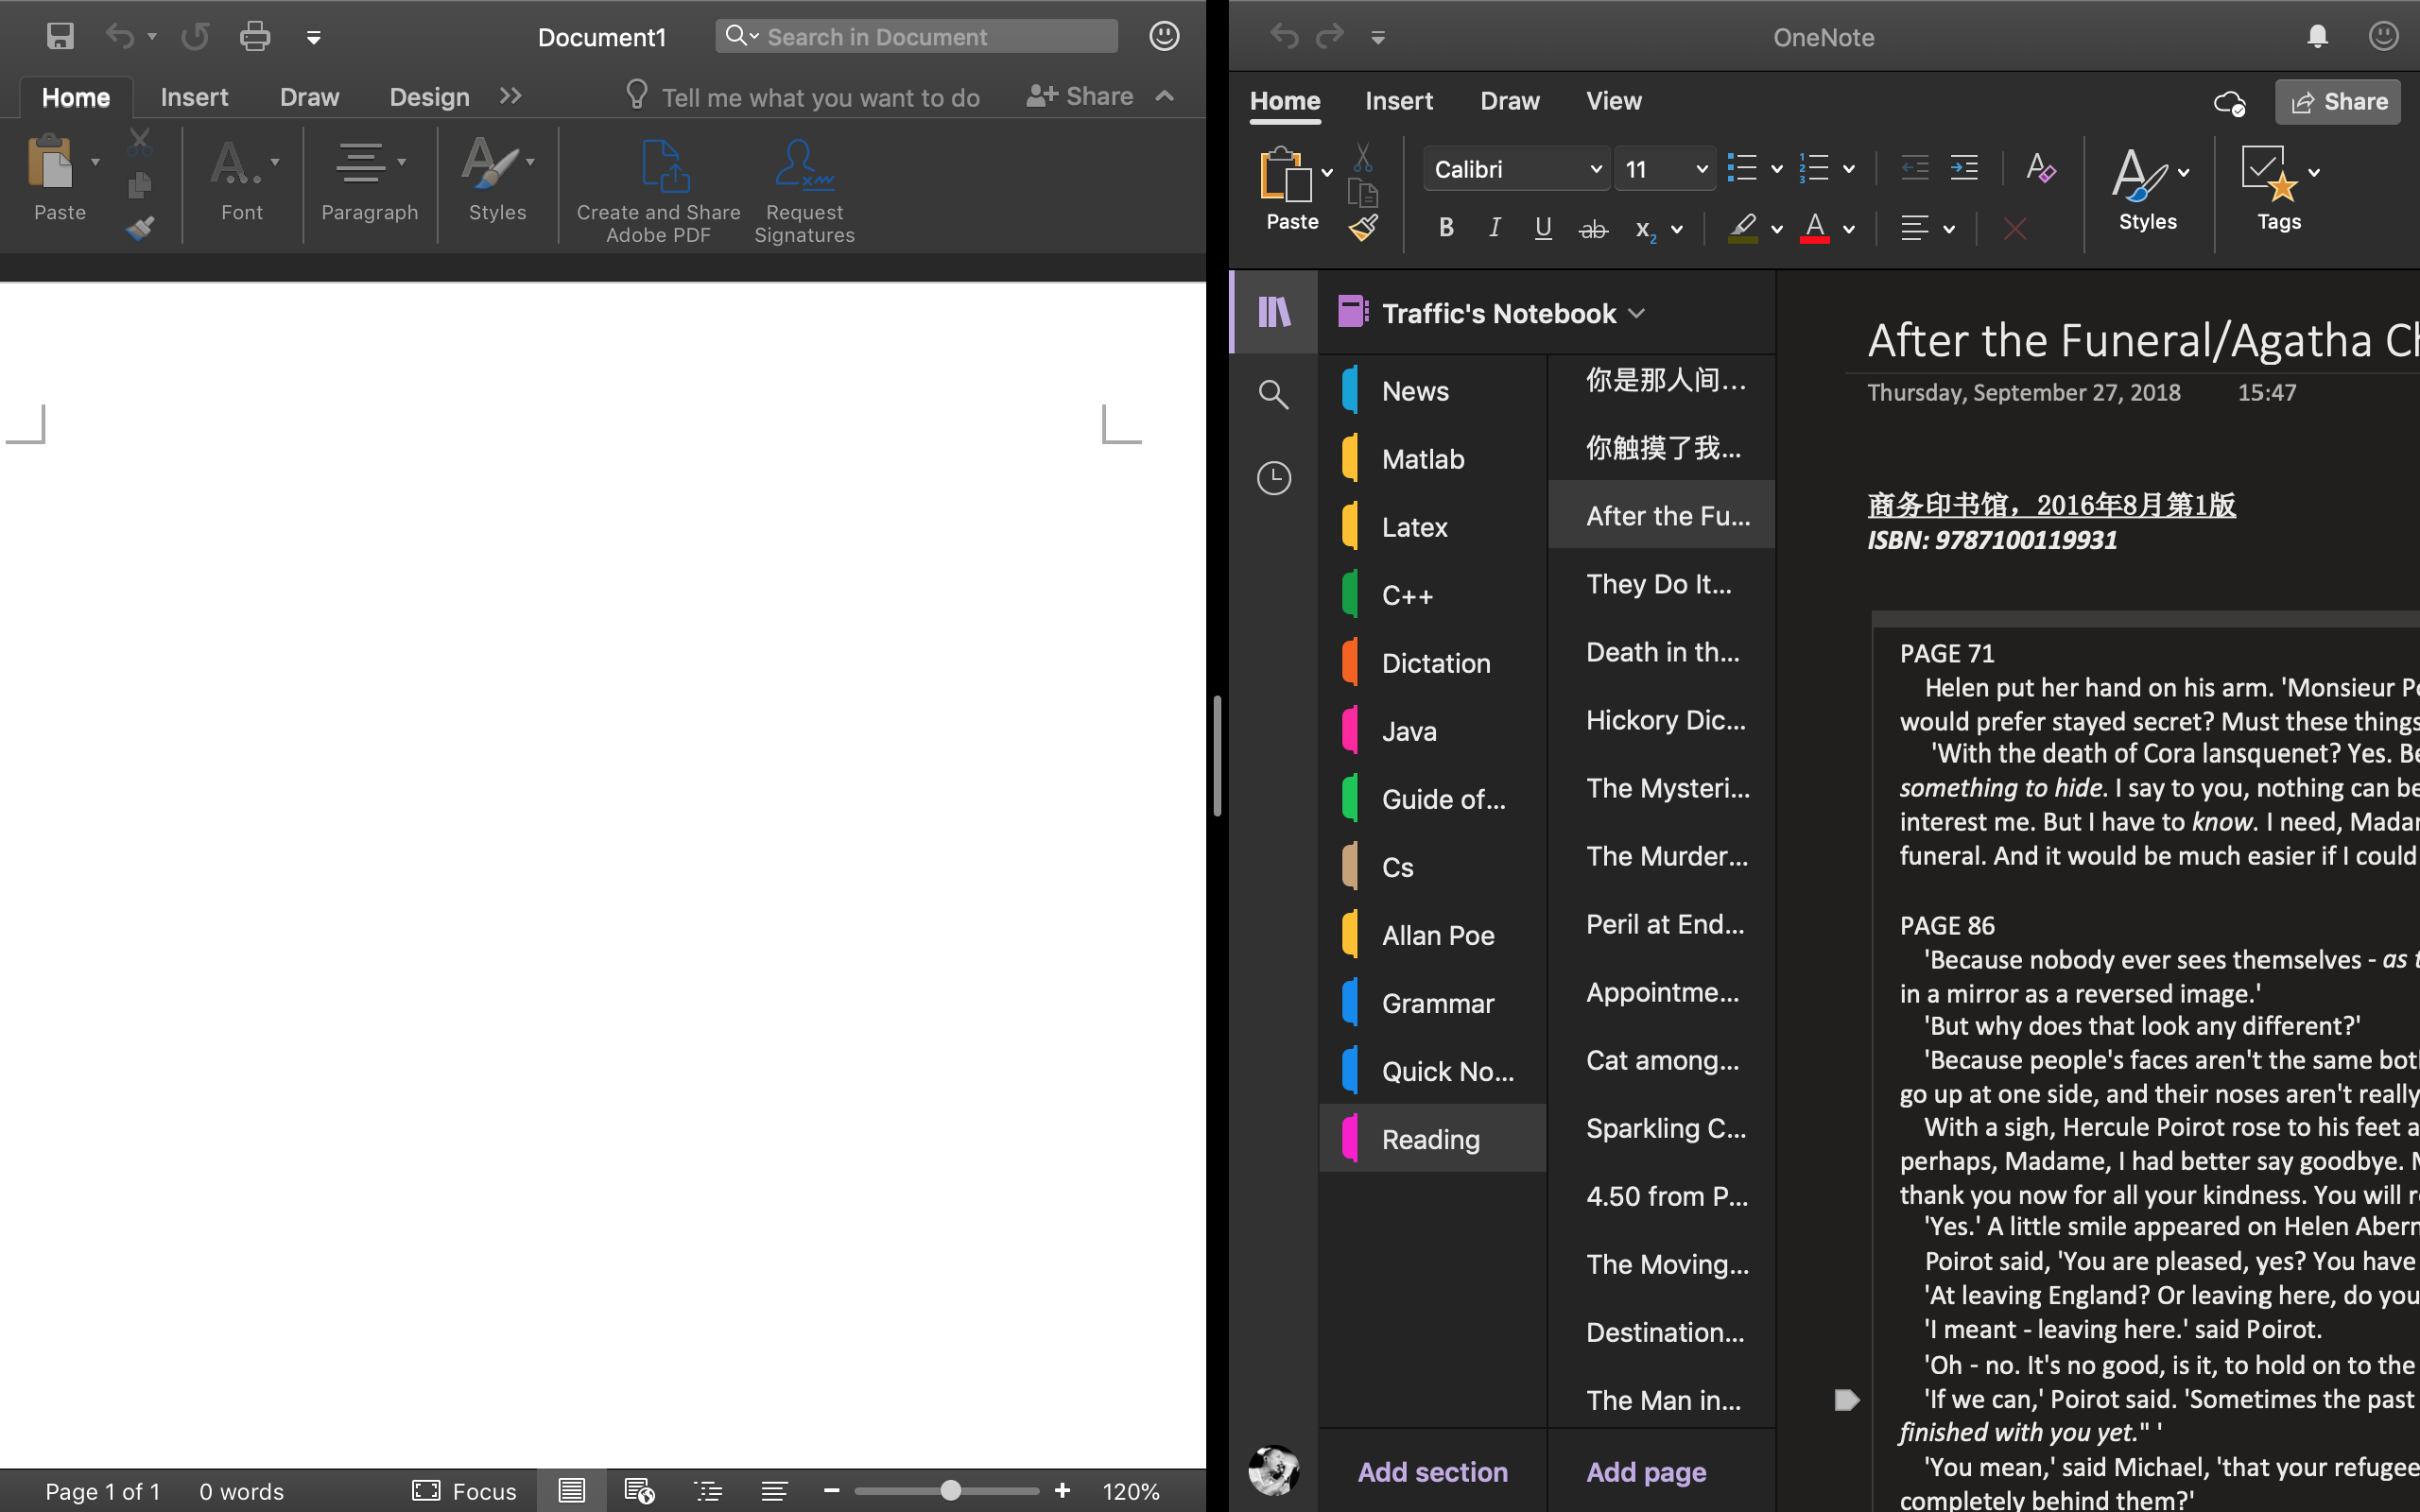2420x1512 pixels.
Task: Apply the red font color in OneNote
Action: tap(1815, 229)
